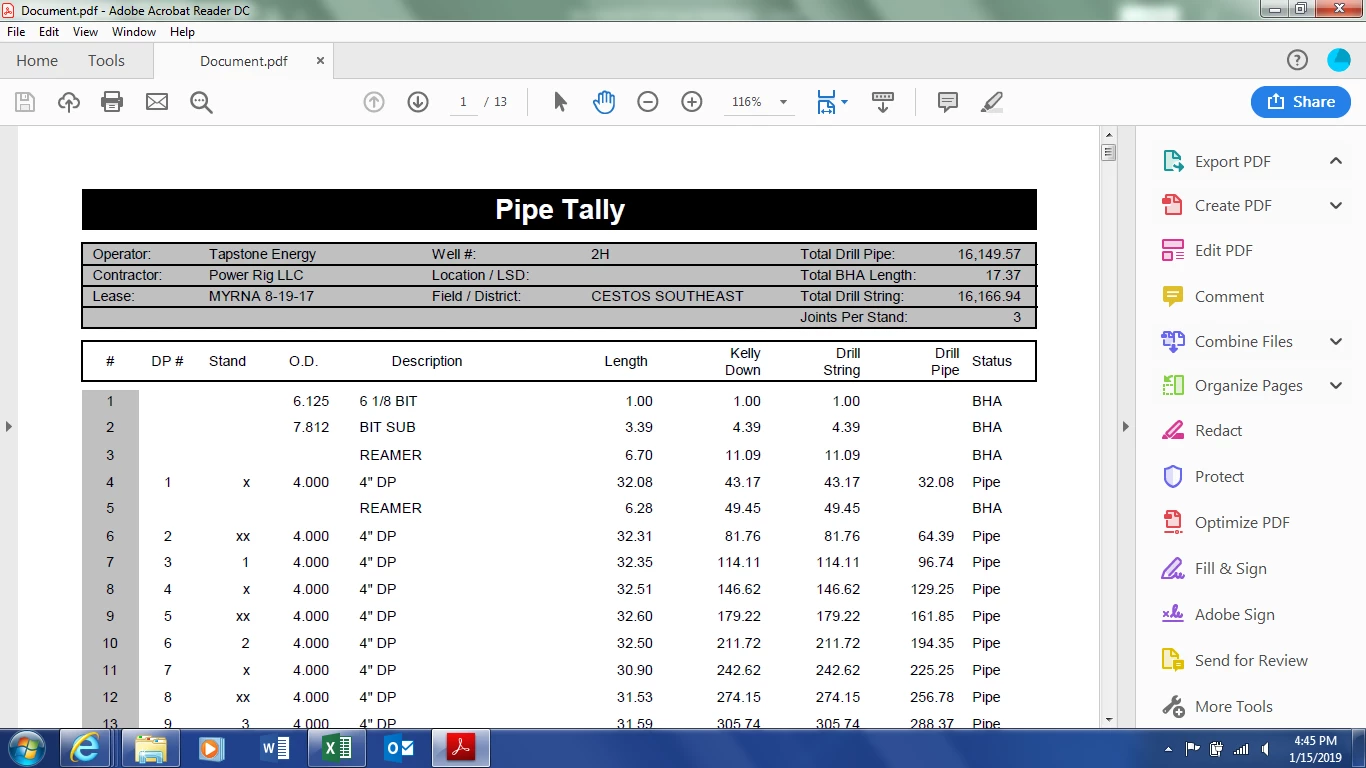Open Outlook from the taskbar
The width and height of the screenshot is (1366, 768).
coord(399,748)
